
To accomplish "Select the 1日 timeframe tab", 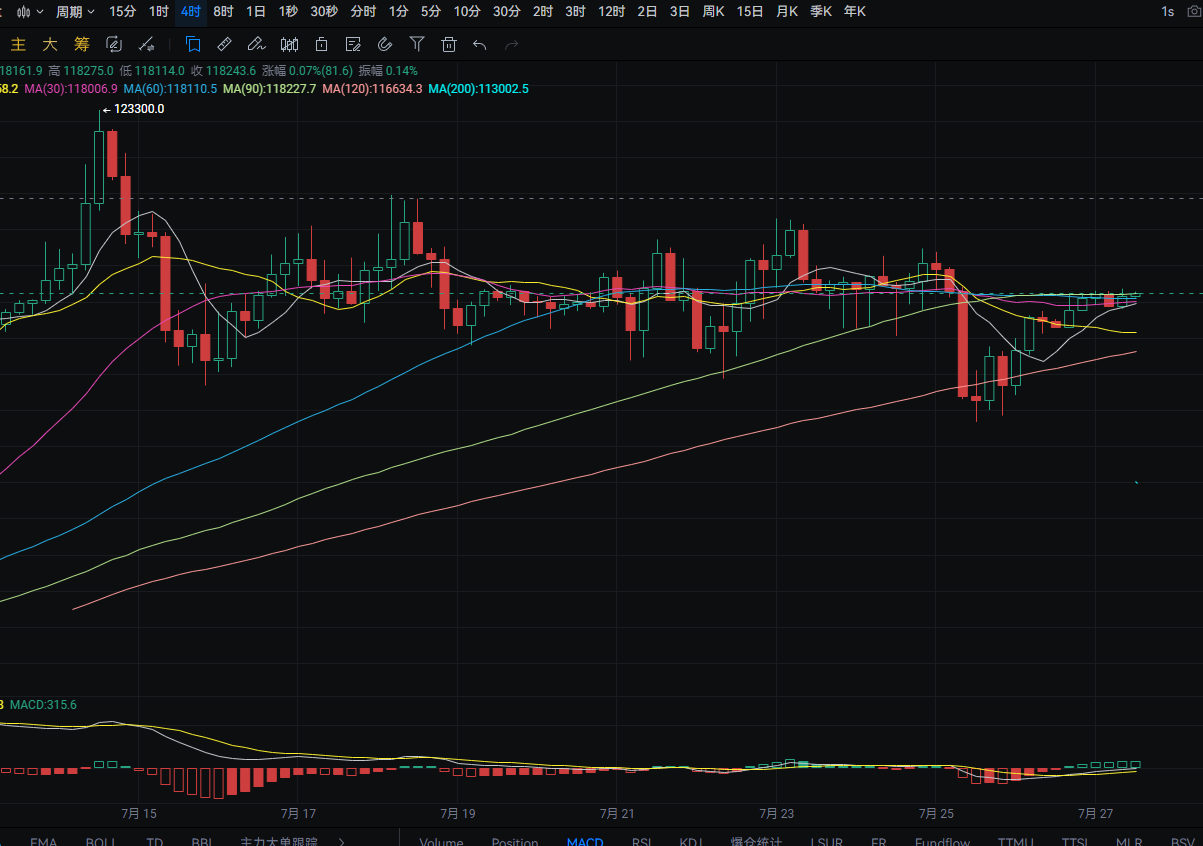I will click(256, 11).
